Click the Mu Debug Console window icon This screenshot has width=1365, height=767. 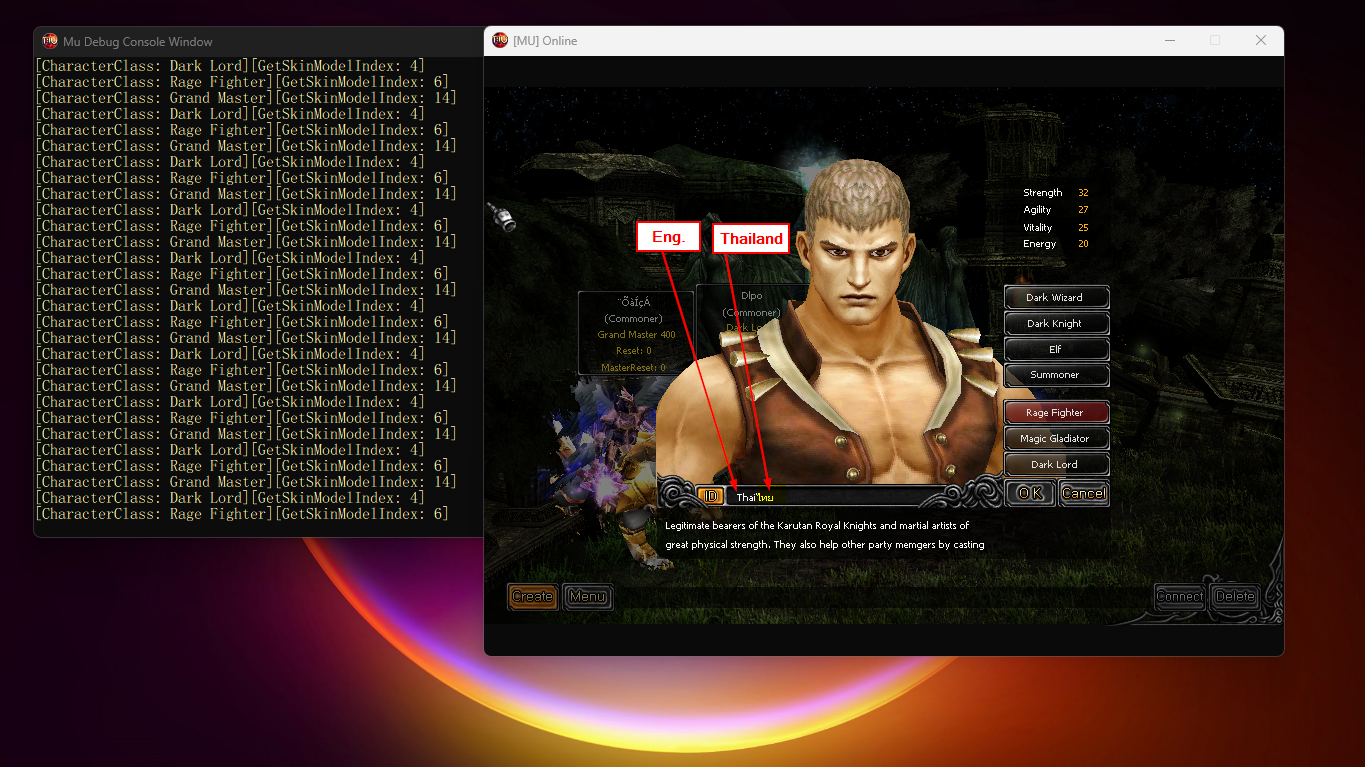coord(49,42)
